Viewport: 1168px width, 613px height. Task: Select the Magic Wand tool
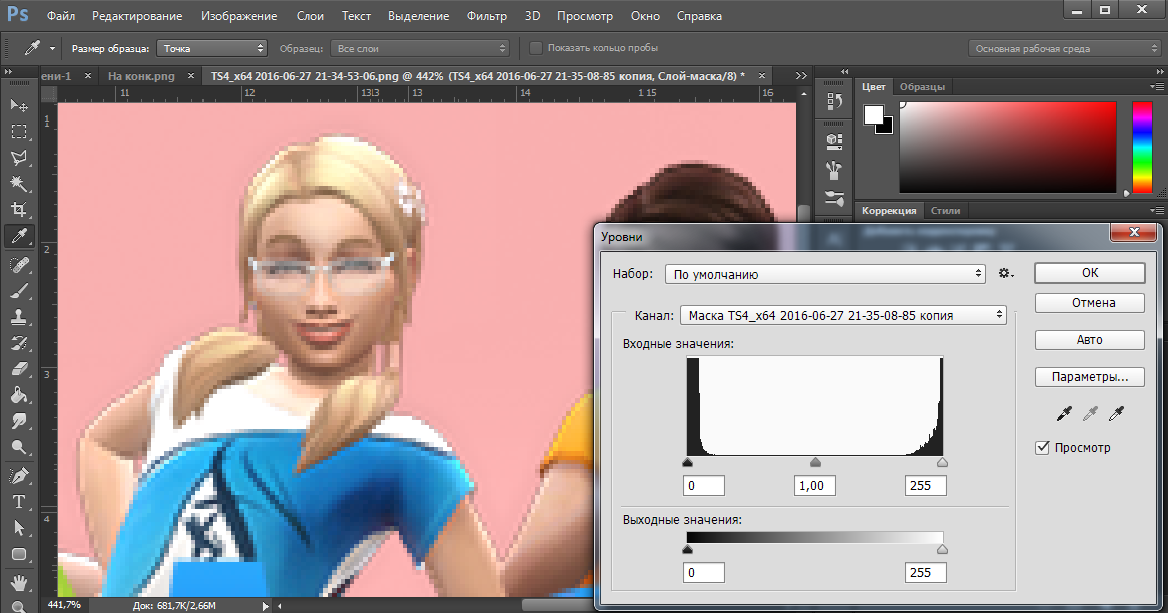click(x=19, y=184)
